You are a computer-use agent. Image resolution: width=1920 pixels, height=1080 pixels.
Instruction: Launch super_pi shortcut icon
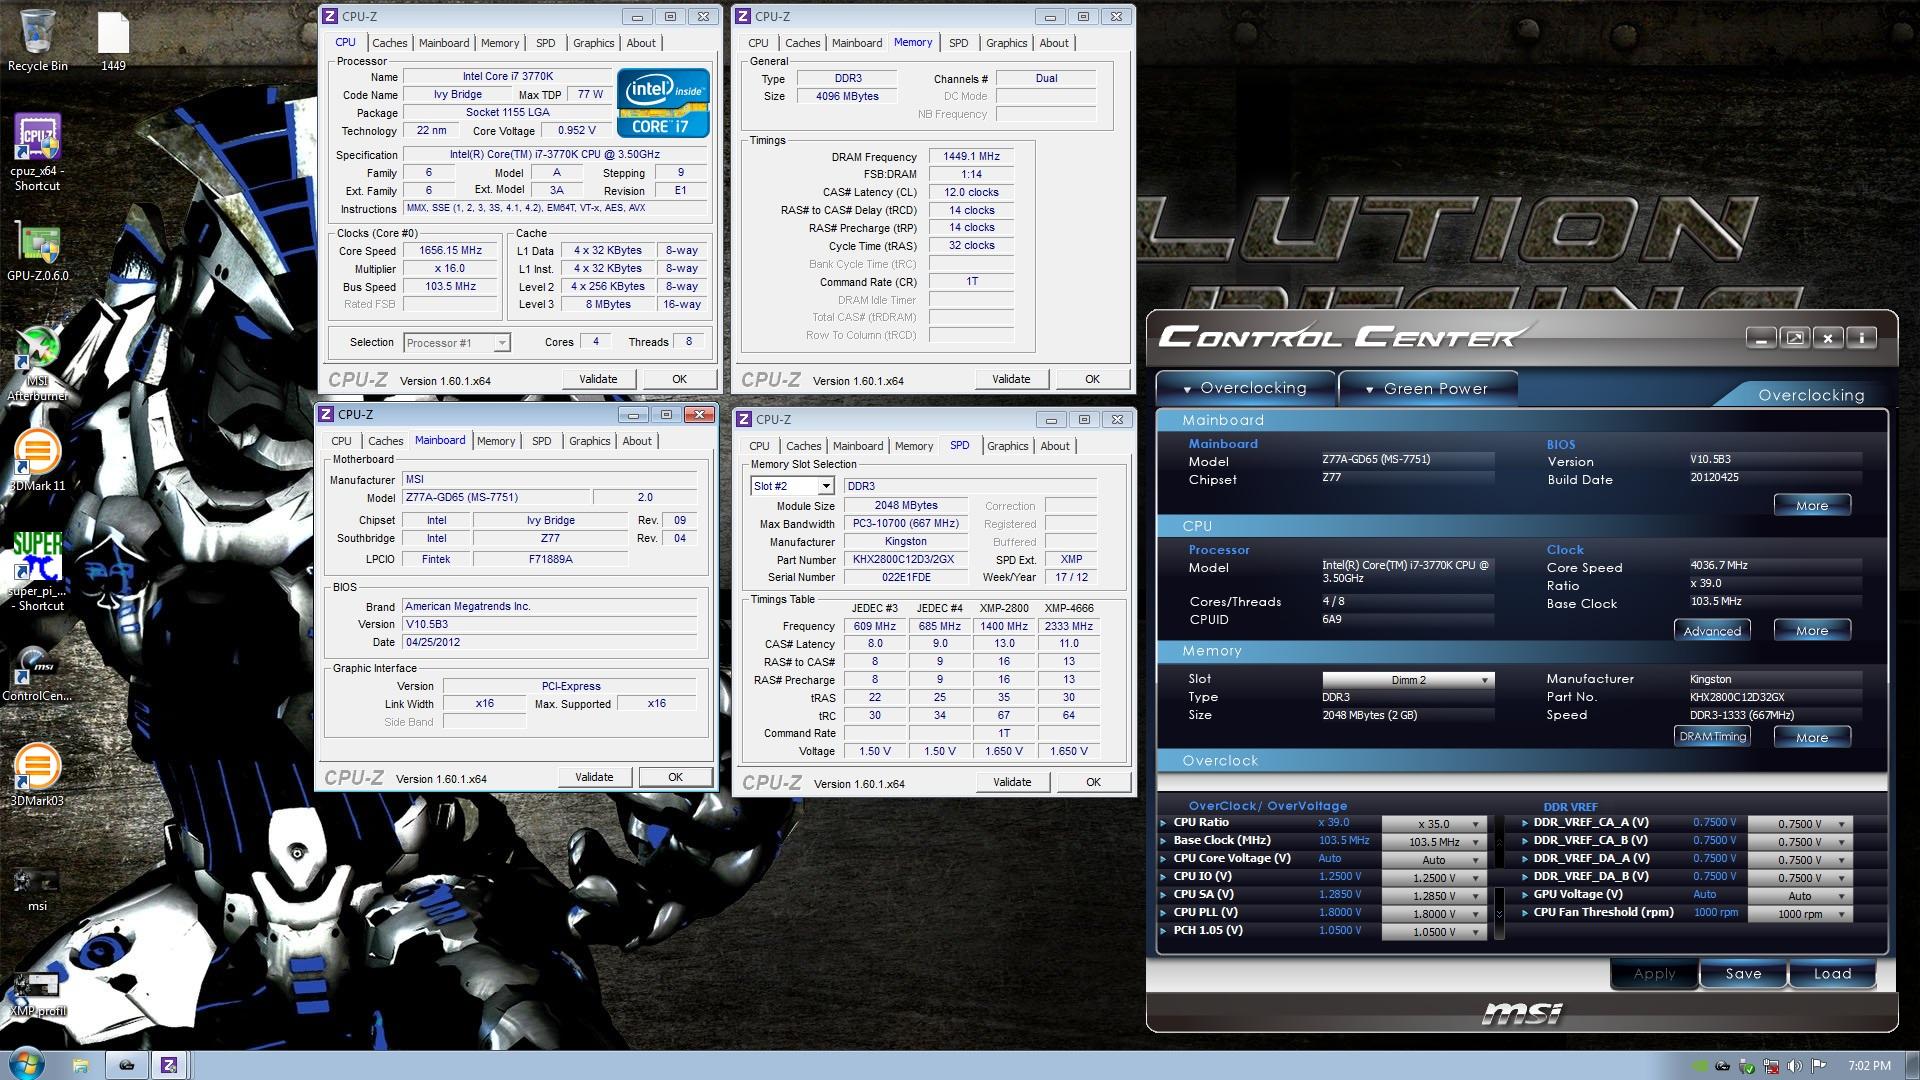38,572
